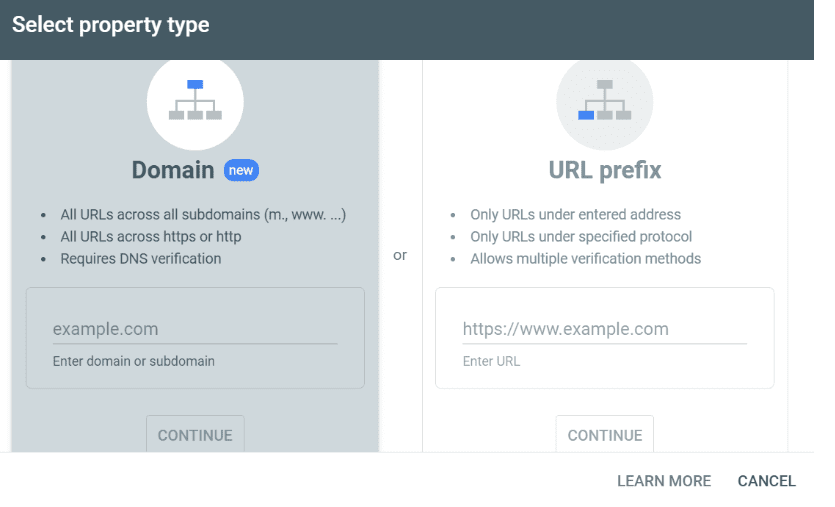Open the LEARN MORE link
This screenshot has height=507, width=835.
[664, 481]
